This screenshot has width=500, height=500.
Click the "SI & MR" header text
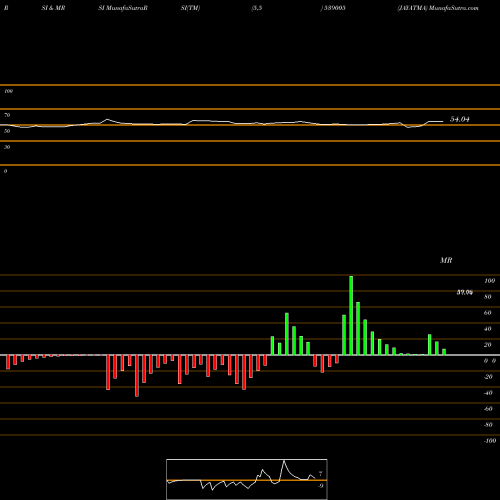[53, 8]
